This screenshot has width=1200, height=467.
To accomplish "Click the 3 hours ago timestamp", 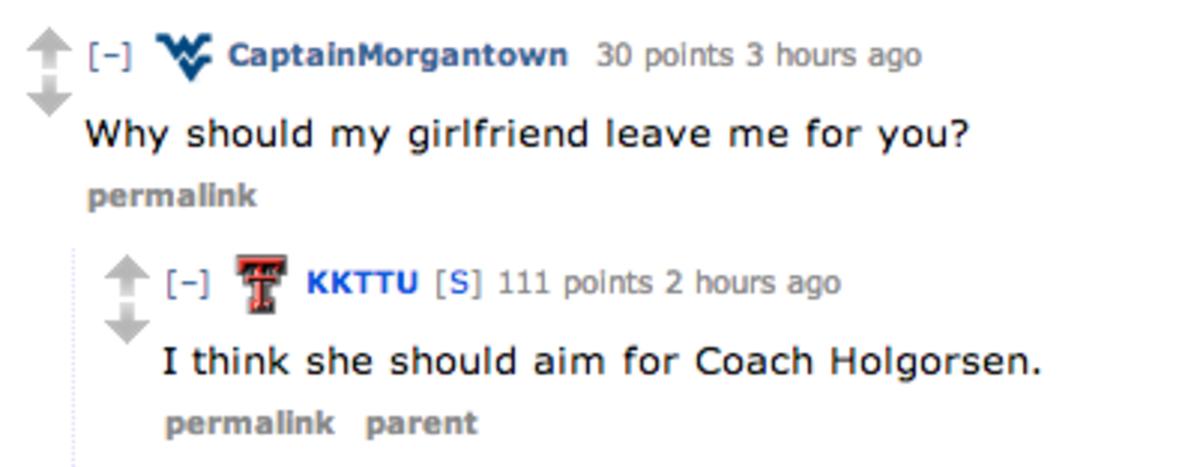I will tap(832, 55).
